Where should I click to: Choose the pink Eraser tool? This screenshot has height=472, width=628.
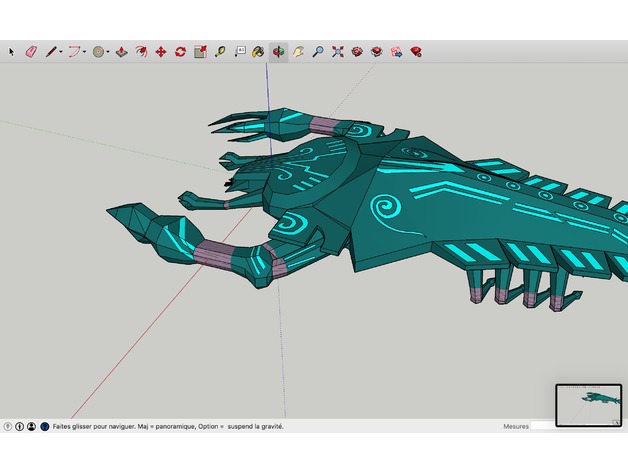click(30, 51)
